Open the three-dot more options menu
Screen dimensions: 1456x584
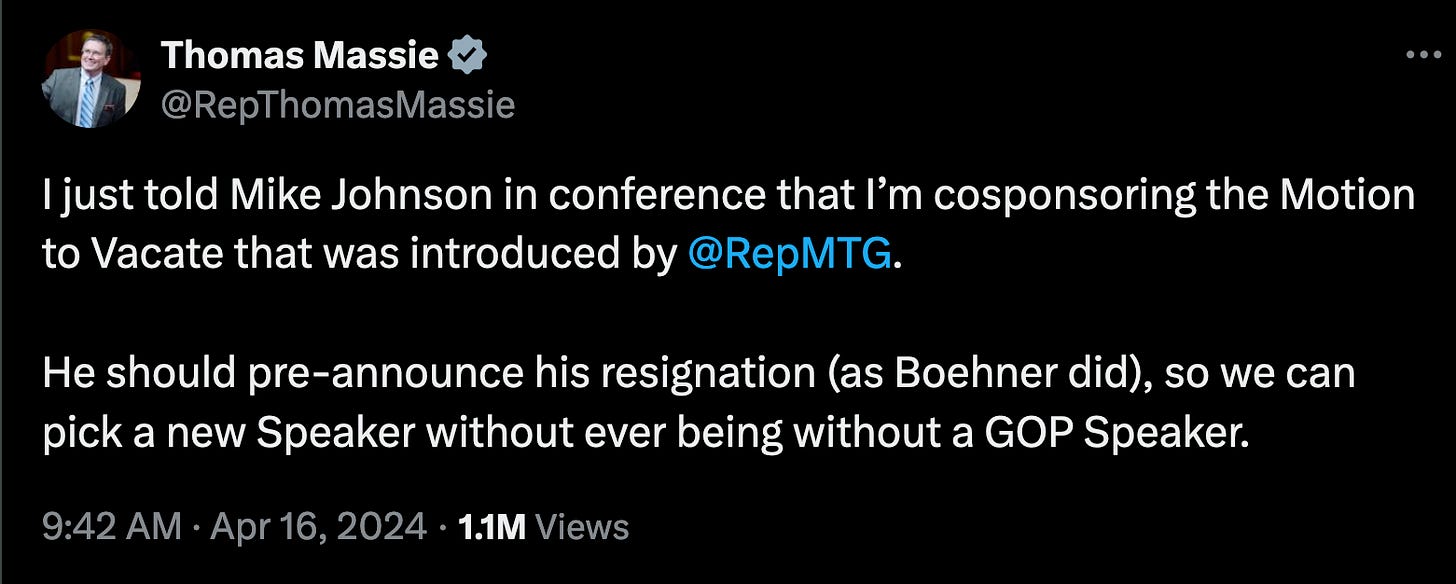1421,55
